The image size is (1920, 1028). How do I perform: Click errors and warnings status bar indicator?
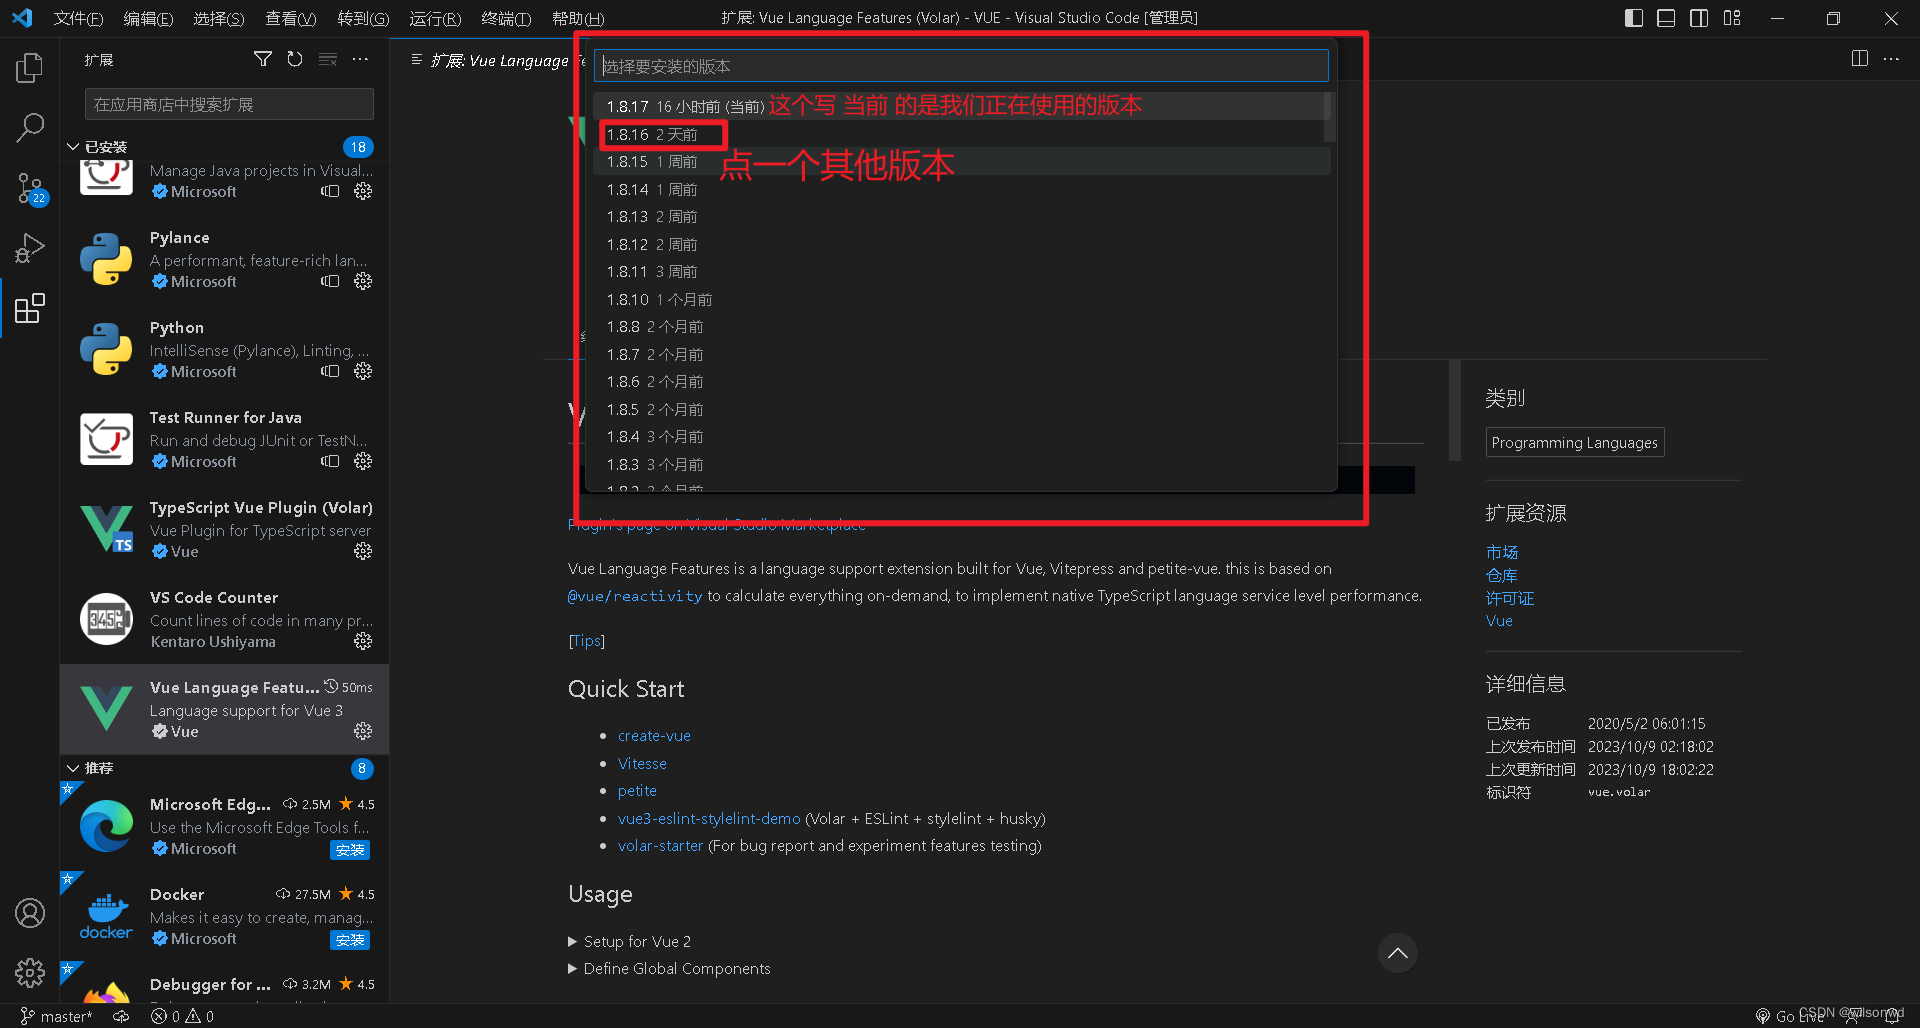pos(182,1016)
